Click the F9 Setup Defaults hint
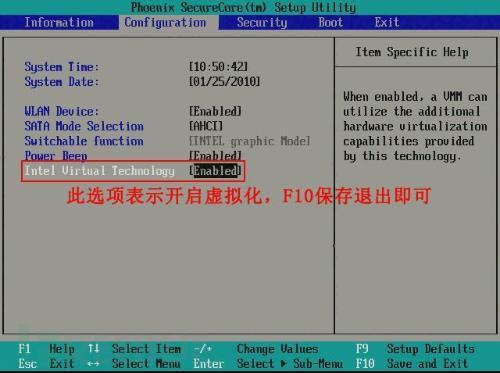Image resolution: width=500 pixels, height=373 pixels. [x=415, y=349]
